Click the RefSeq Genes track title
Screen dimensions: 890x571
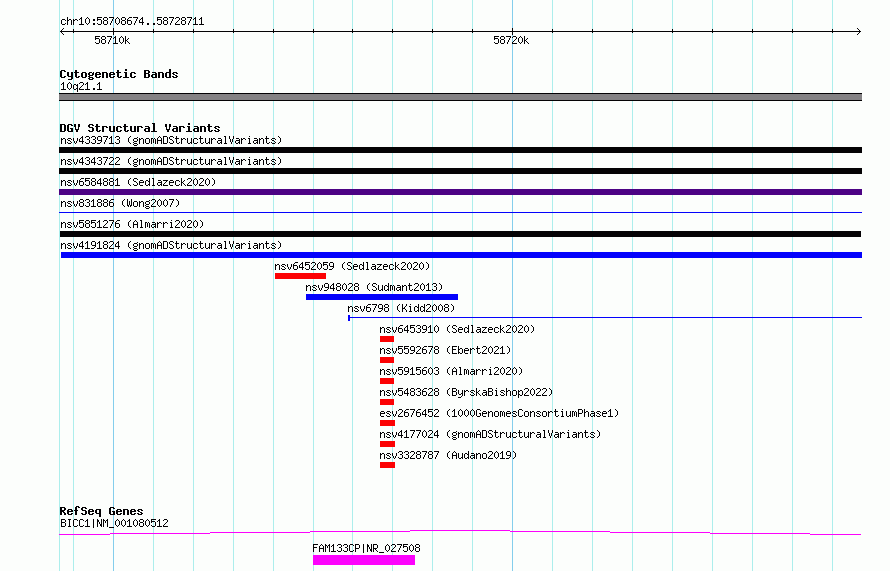(x=101, y=511)
